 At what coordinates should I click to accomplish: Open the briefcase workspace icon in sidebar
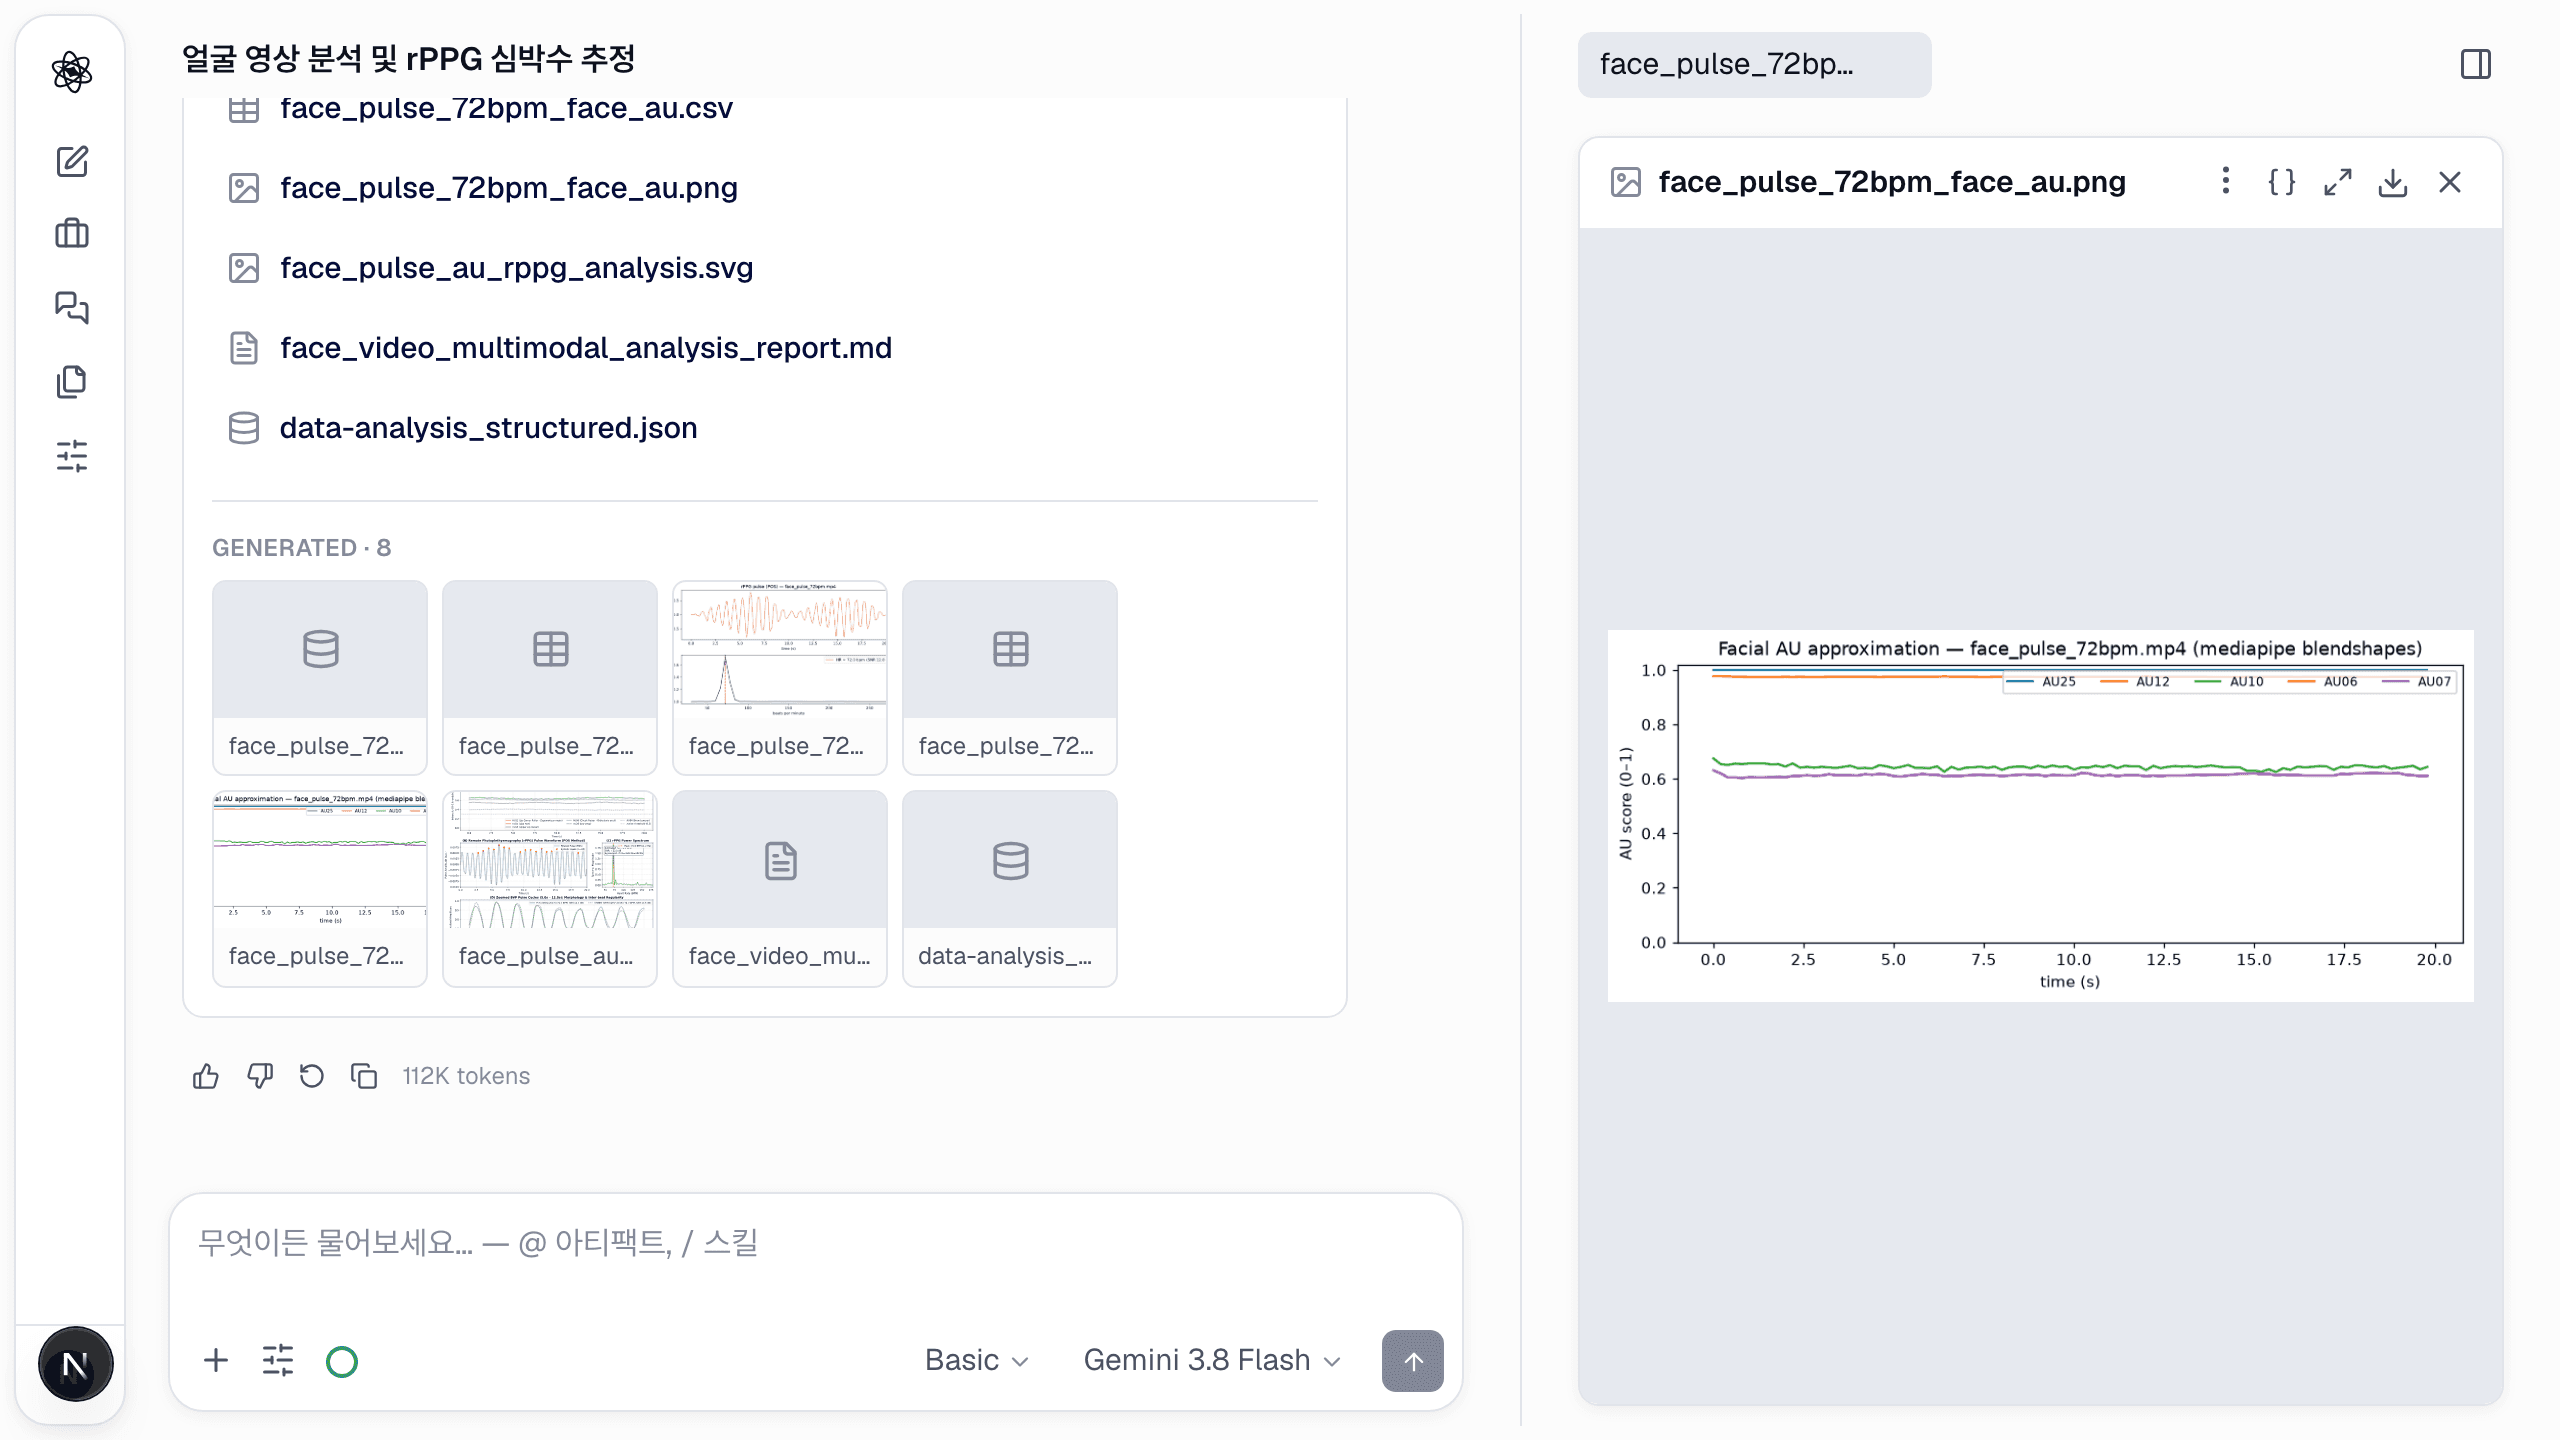(x=71, y=234)
